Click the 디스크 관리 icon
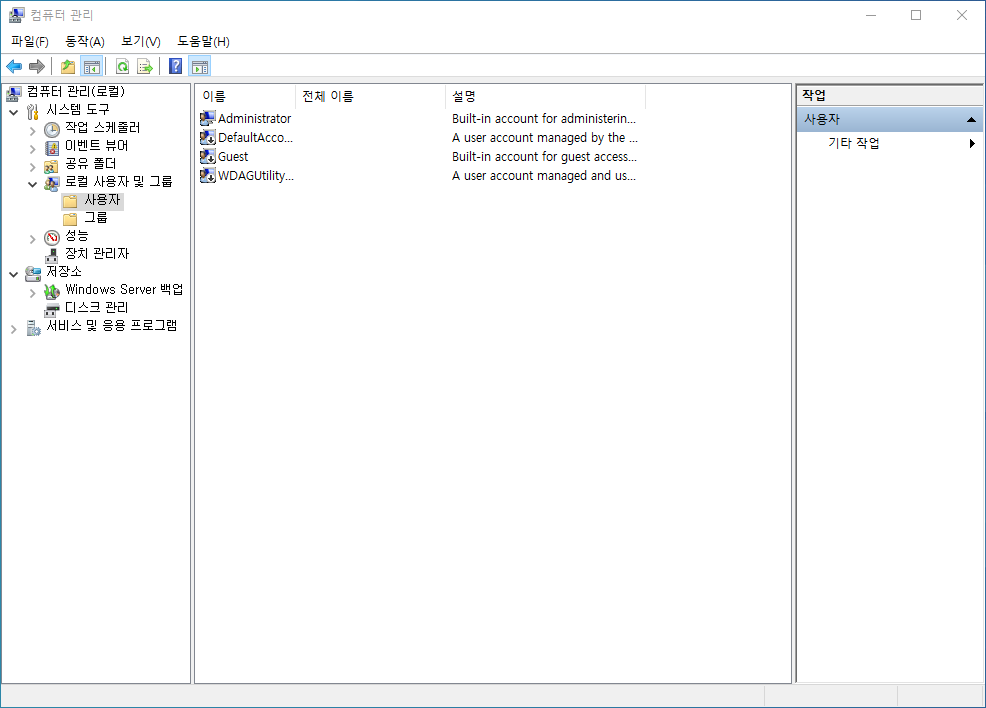This screenshot has width=986, height=708. point(52,309)
